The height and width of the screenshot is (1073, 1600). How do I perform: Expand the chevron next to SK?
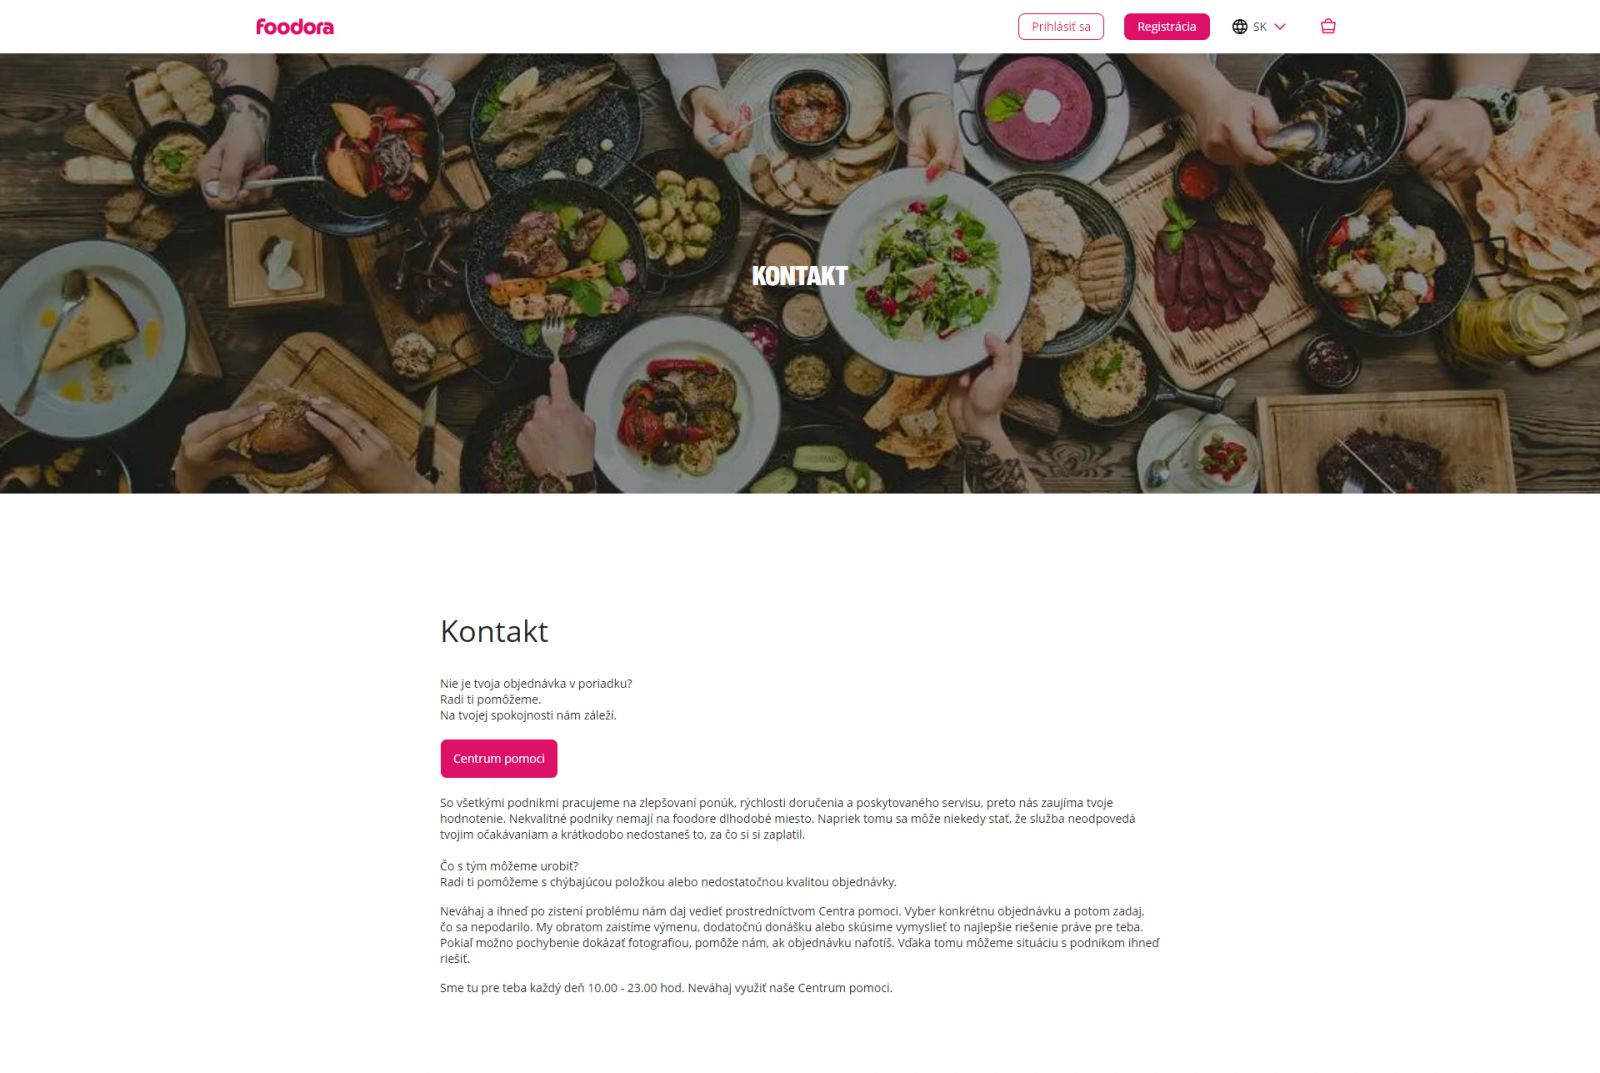pos(1280,27)
